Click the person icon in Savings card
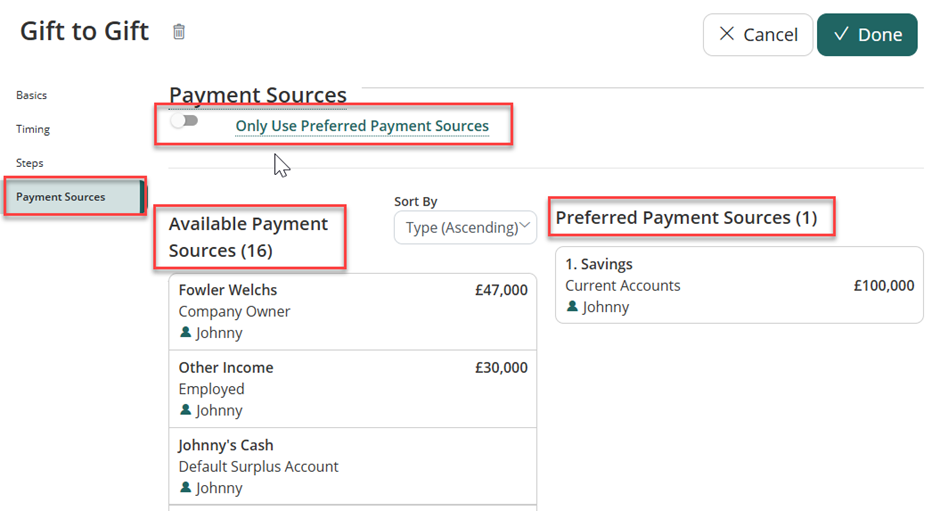Screen dimensions: 940x511 point(572,307)
